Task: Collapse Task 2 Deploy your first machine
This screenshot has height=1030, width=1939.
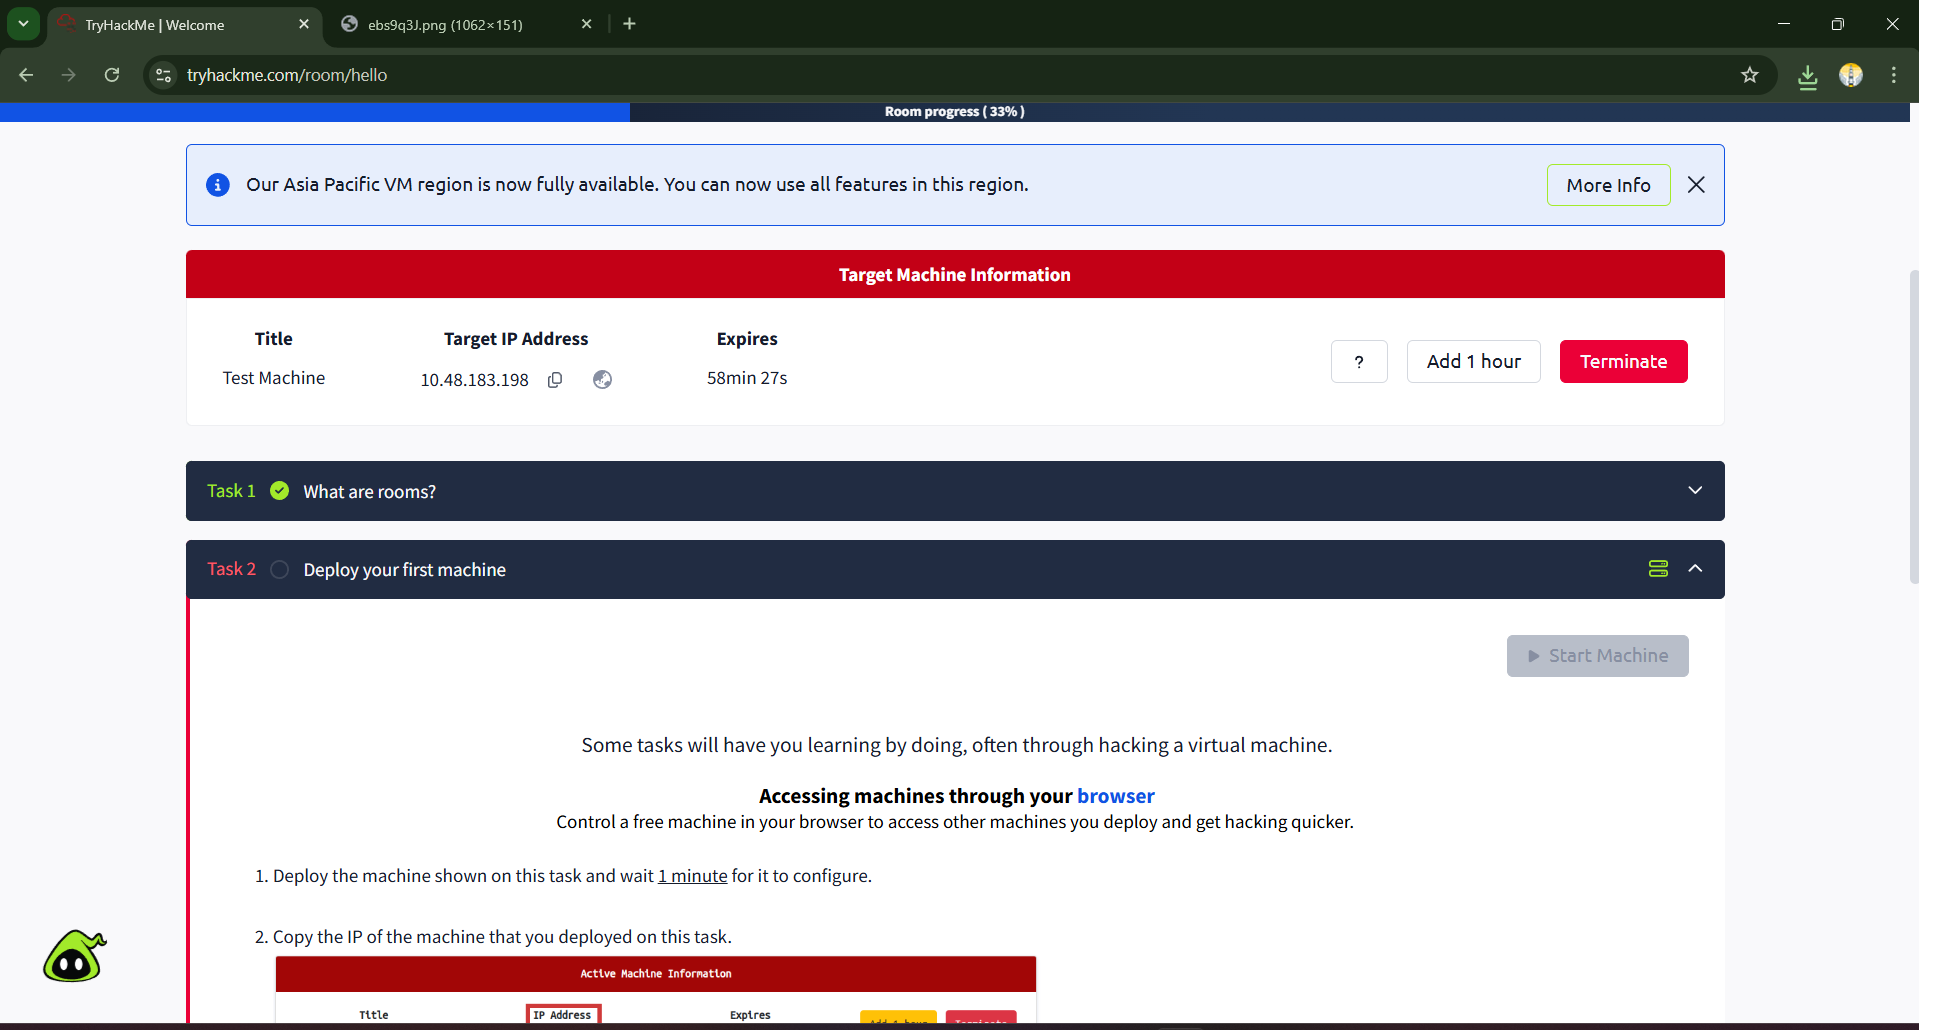Action: [x=1695, y=569]
